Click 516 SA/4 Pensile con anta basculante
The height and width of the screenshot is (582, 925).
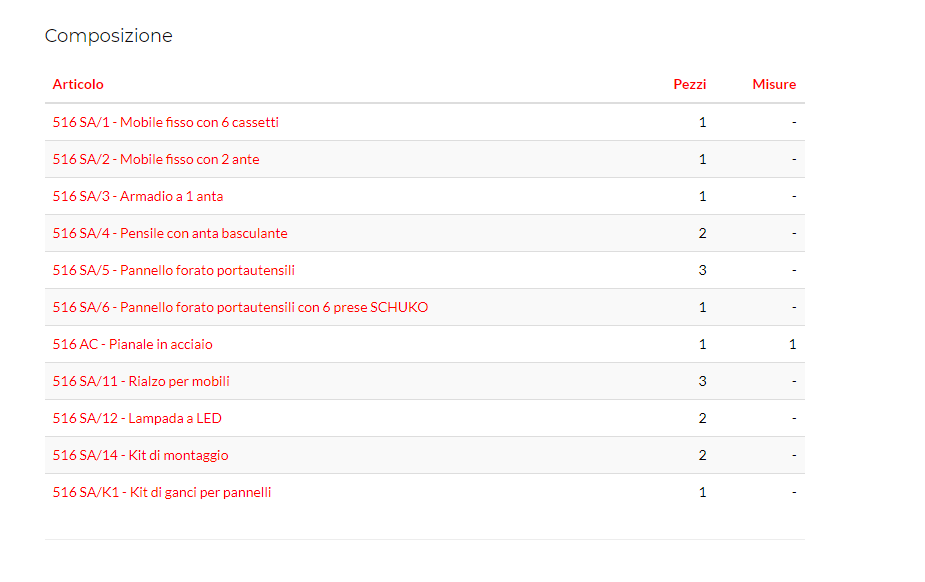click(x=170, y=233)
